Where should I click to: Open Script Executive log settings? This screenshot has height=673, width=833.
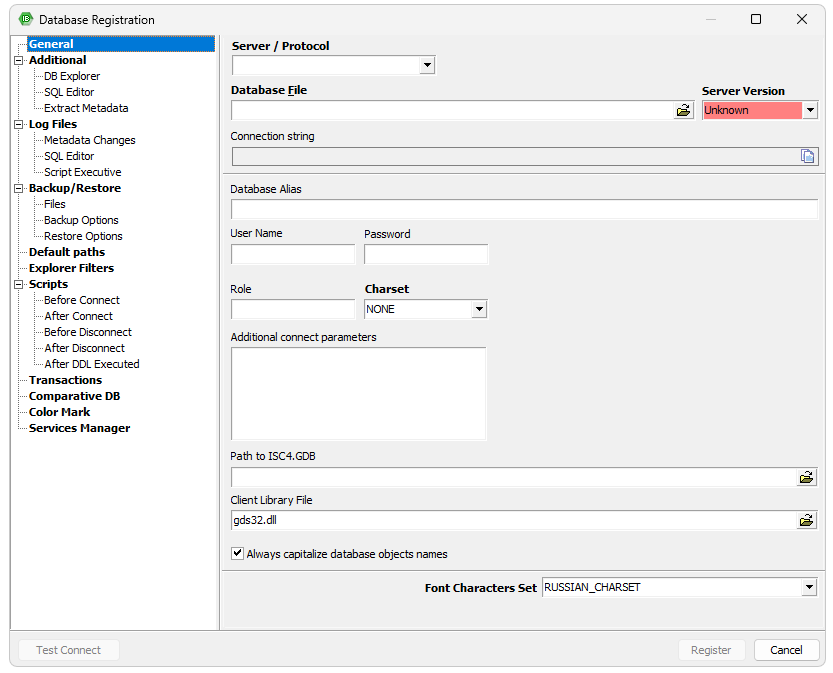point(82,172)
